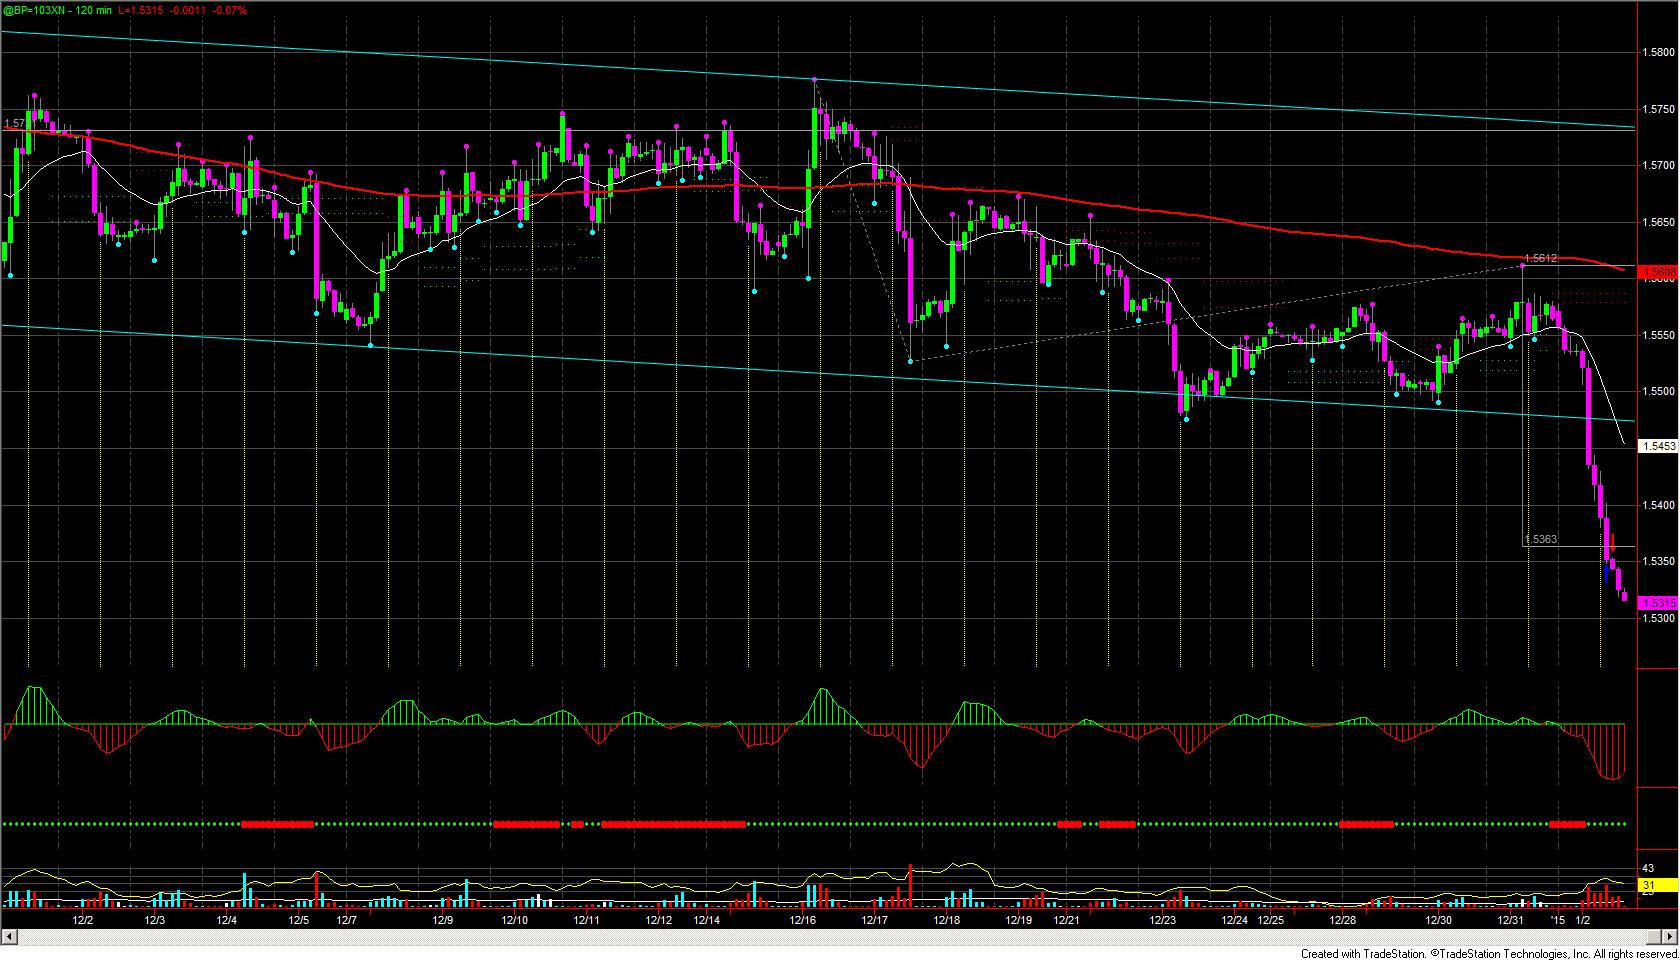Click the 12/21 date label

(x=1067, y=920)
